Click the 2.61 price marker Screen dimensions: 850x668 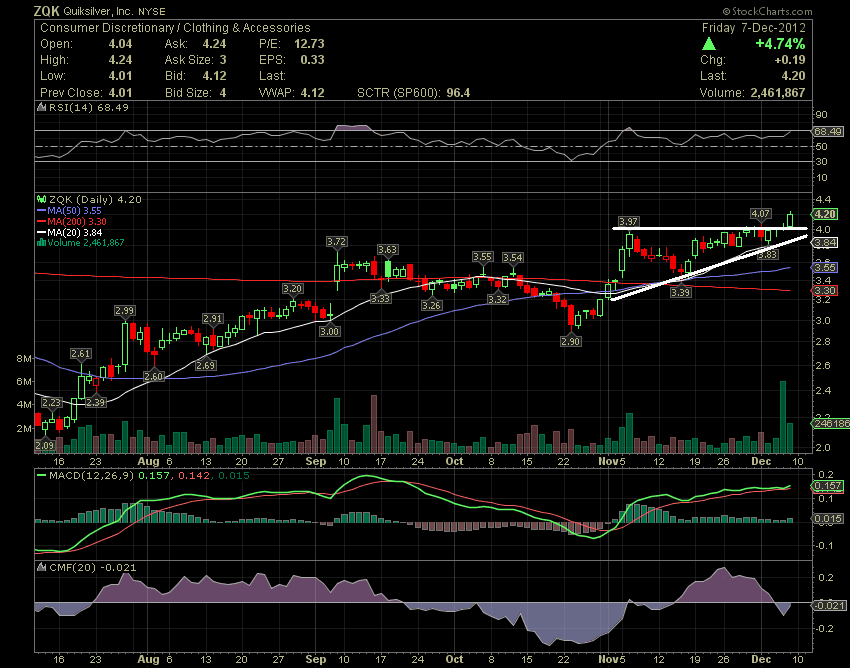[81, 354]
